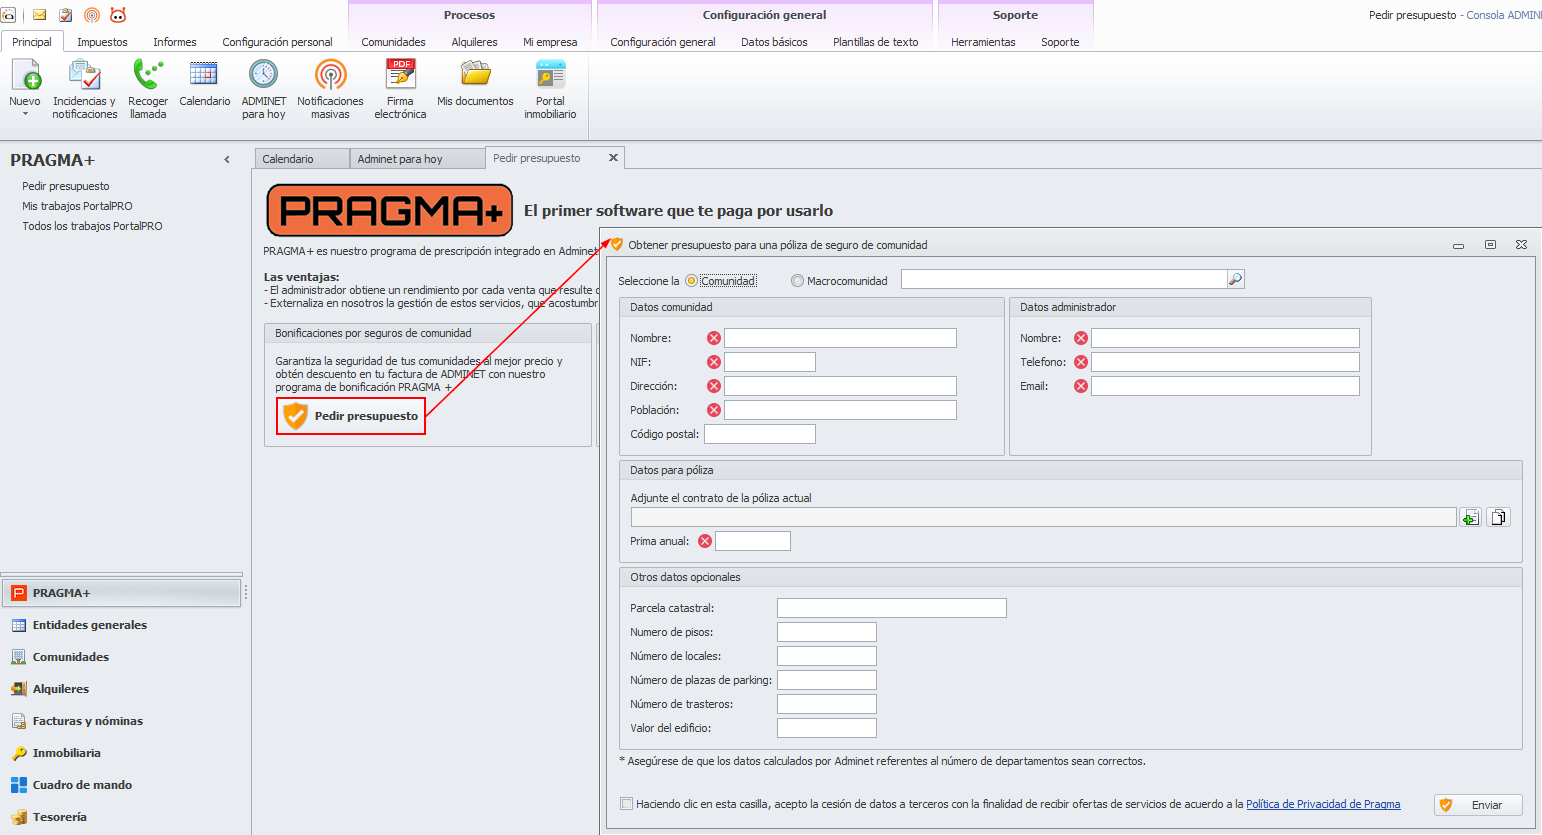This screenshot has height=835, width=1542.
Task: Switch to Adminet para hoy document tab
Action: click(417, 159)
